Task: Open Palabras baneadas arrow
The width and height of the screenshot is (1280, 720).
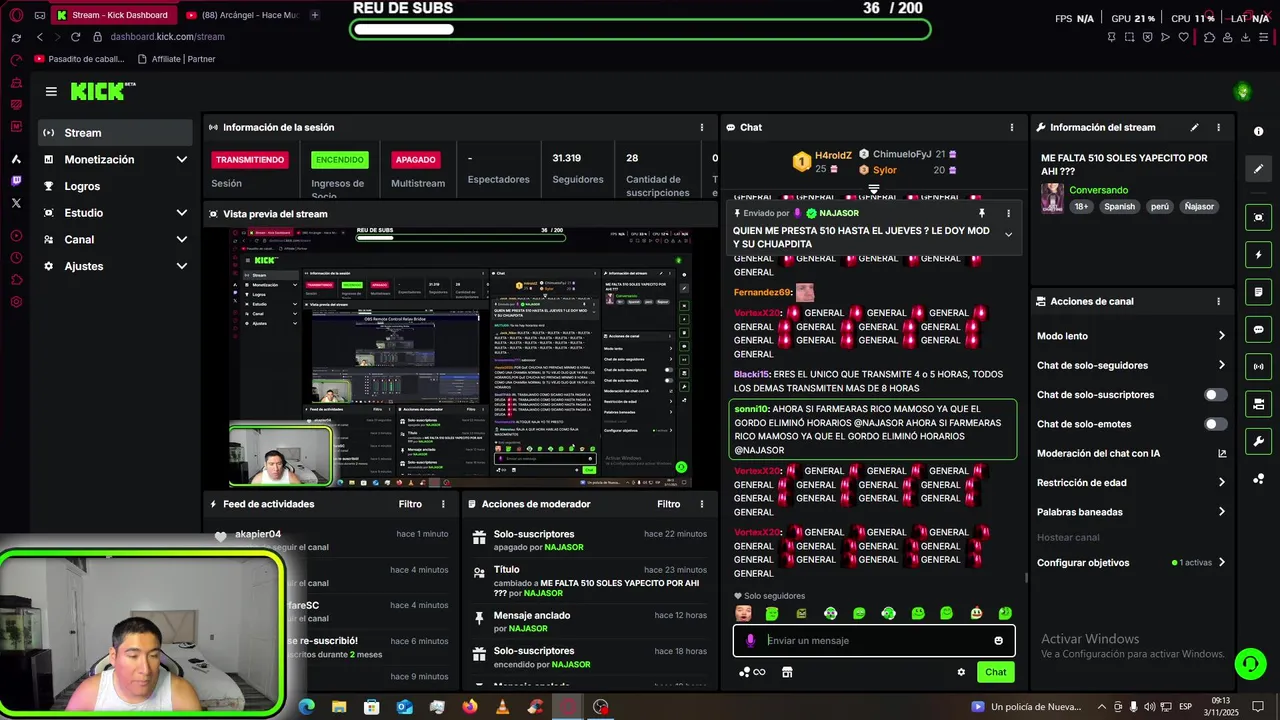Action: [1221, 512]
